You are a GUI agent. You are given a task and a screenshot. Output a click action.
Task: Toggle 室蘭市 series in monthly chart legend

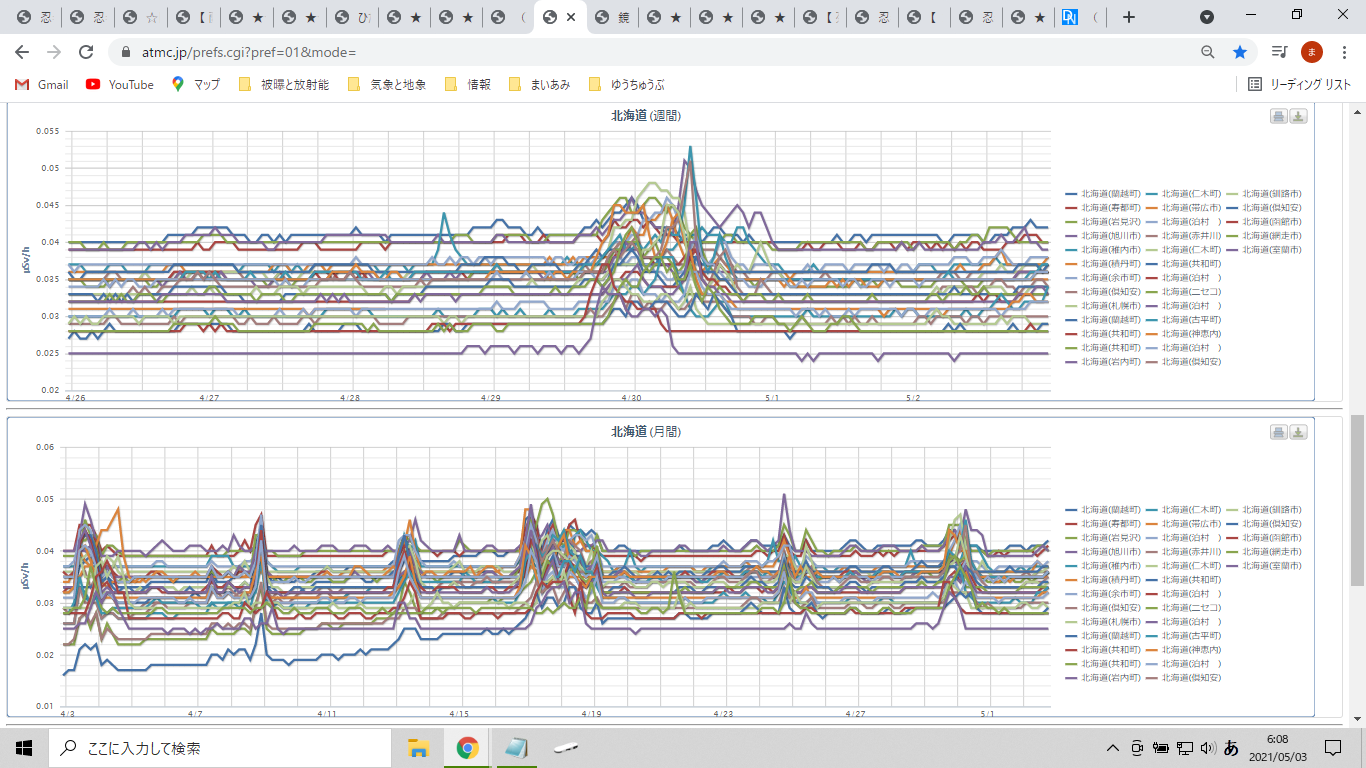[x=1264, y=566]
